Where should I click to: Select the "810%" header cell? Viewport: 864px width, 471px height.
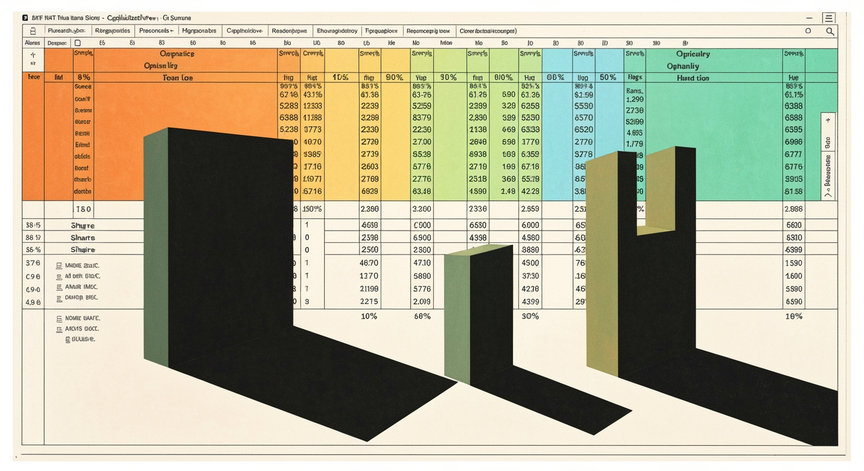[x=504, y=78]
